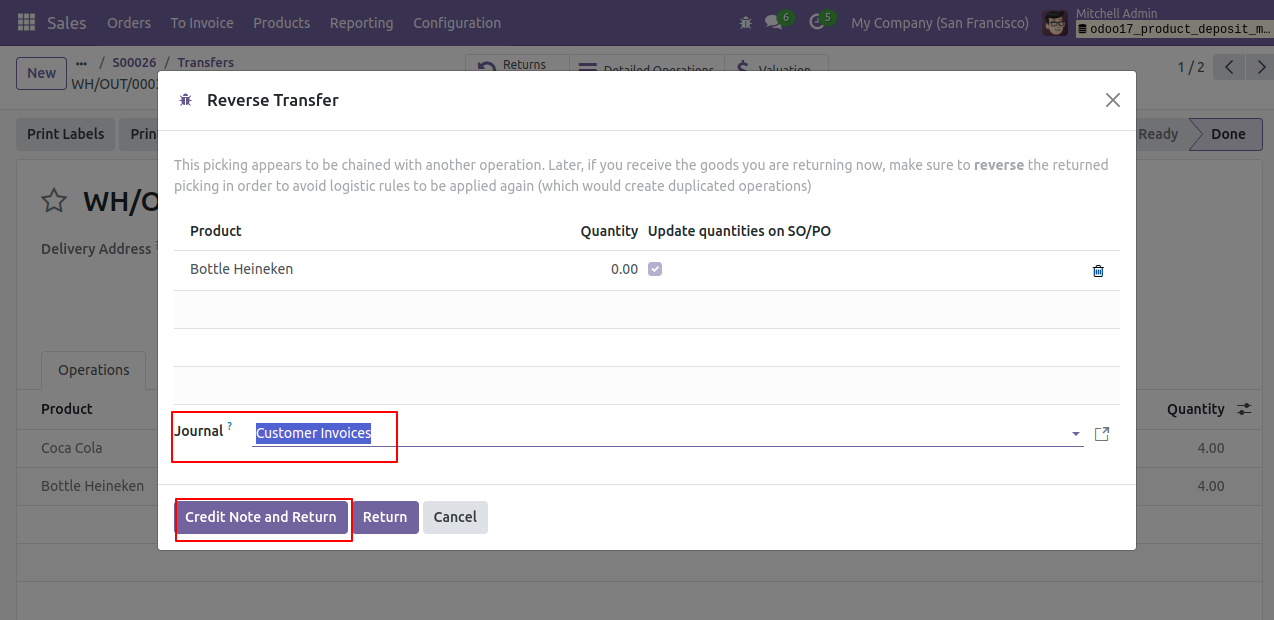This screenshot has width=1274, height=620.
Task: Click the bug icon in Reverse Transfer title
Action: pos(185,100)
